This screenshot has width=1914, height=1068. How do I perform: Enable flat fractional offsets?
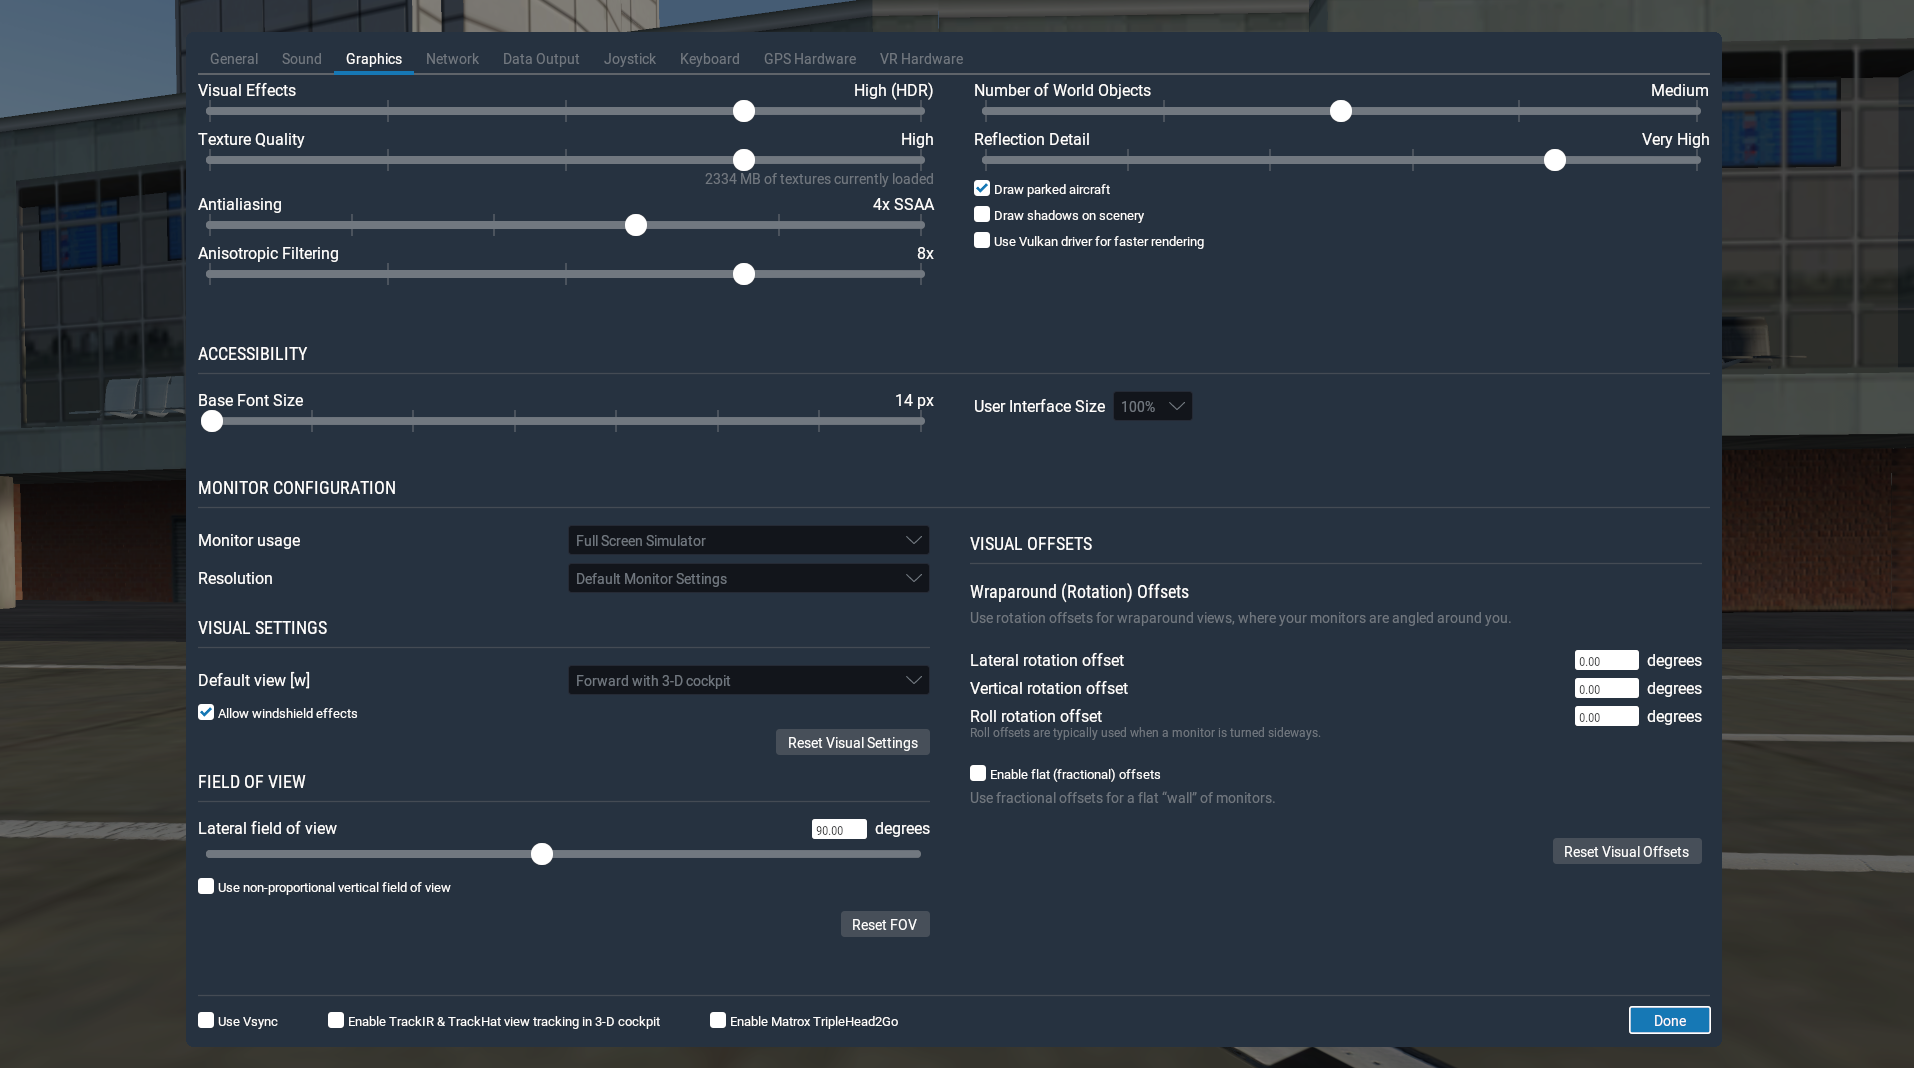click(977, 772)
